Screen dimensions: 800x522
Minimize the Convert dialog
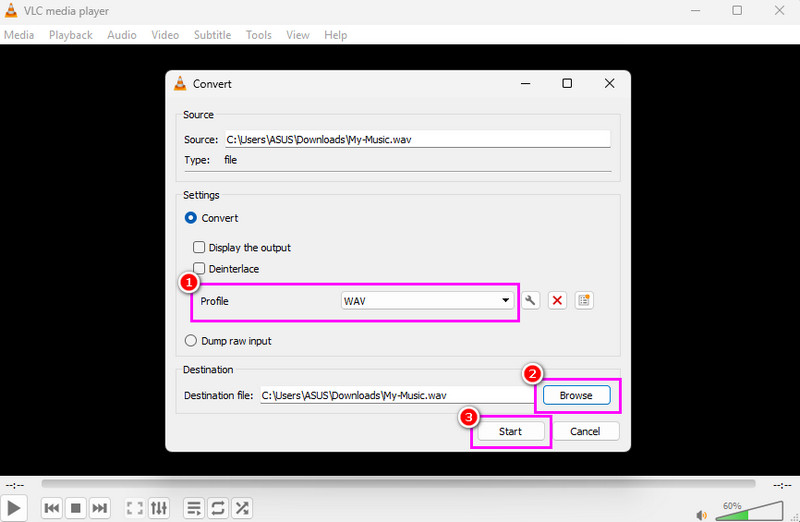[x=526, y=83]
